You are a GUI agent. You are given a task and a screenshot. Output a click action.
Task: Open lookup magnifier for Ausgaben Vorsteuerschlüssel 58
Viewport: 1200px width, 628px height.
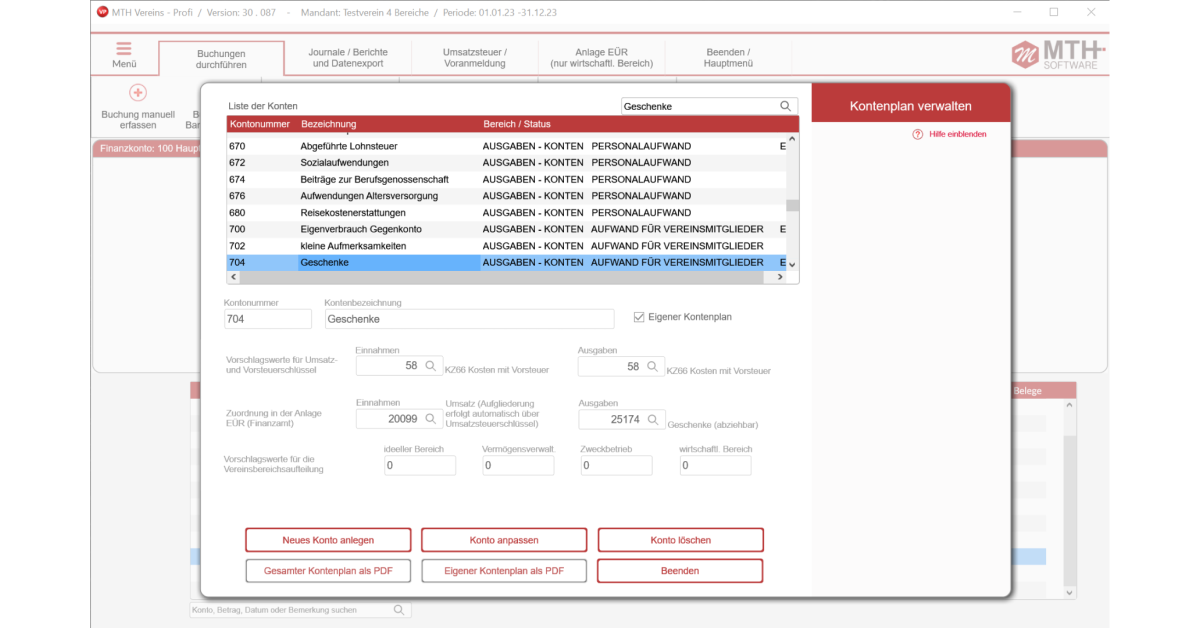tap(654, 367)
